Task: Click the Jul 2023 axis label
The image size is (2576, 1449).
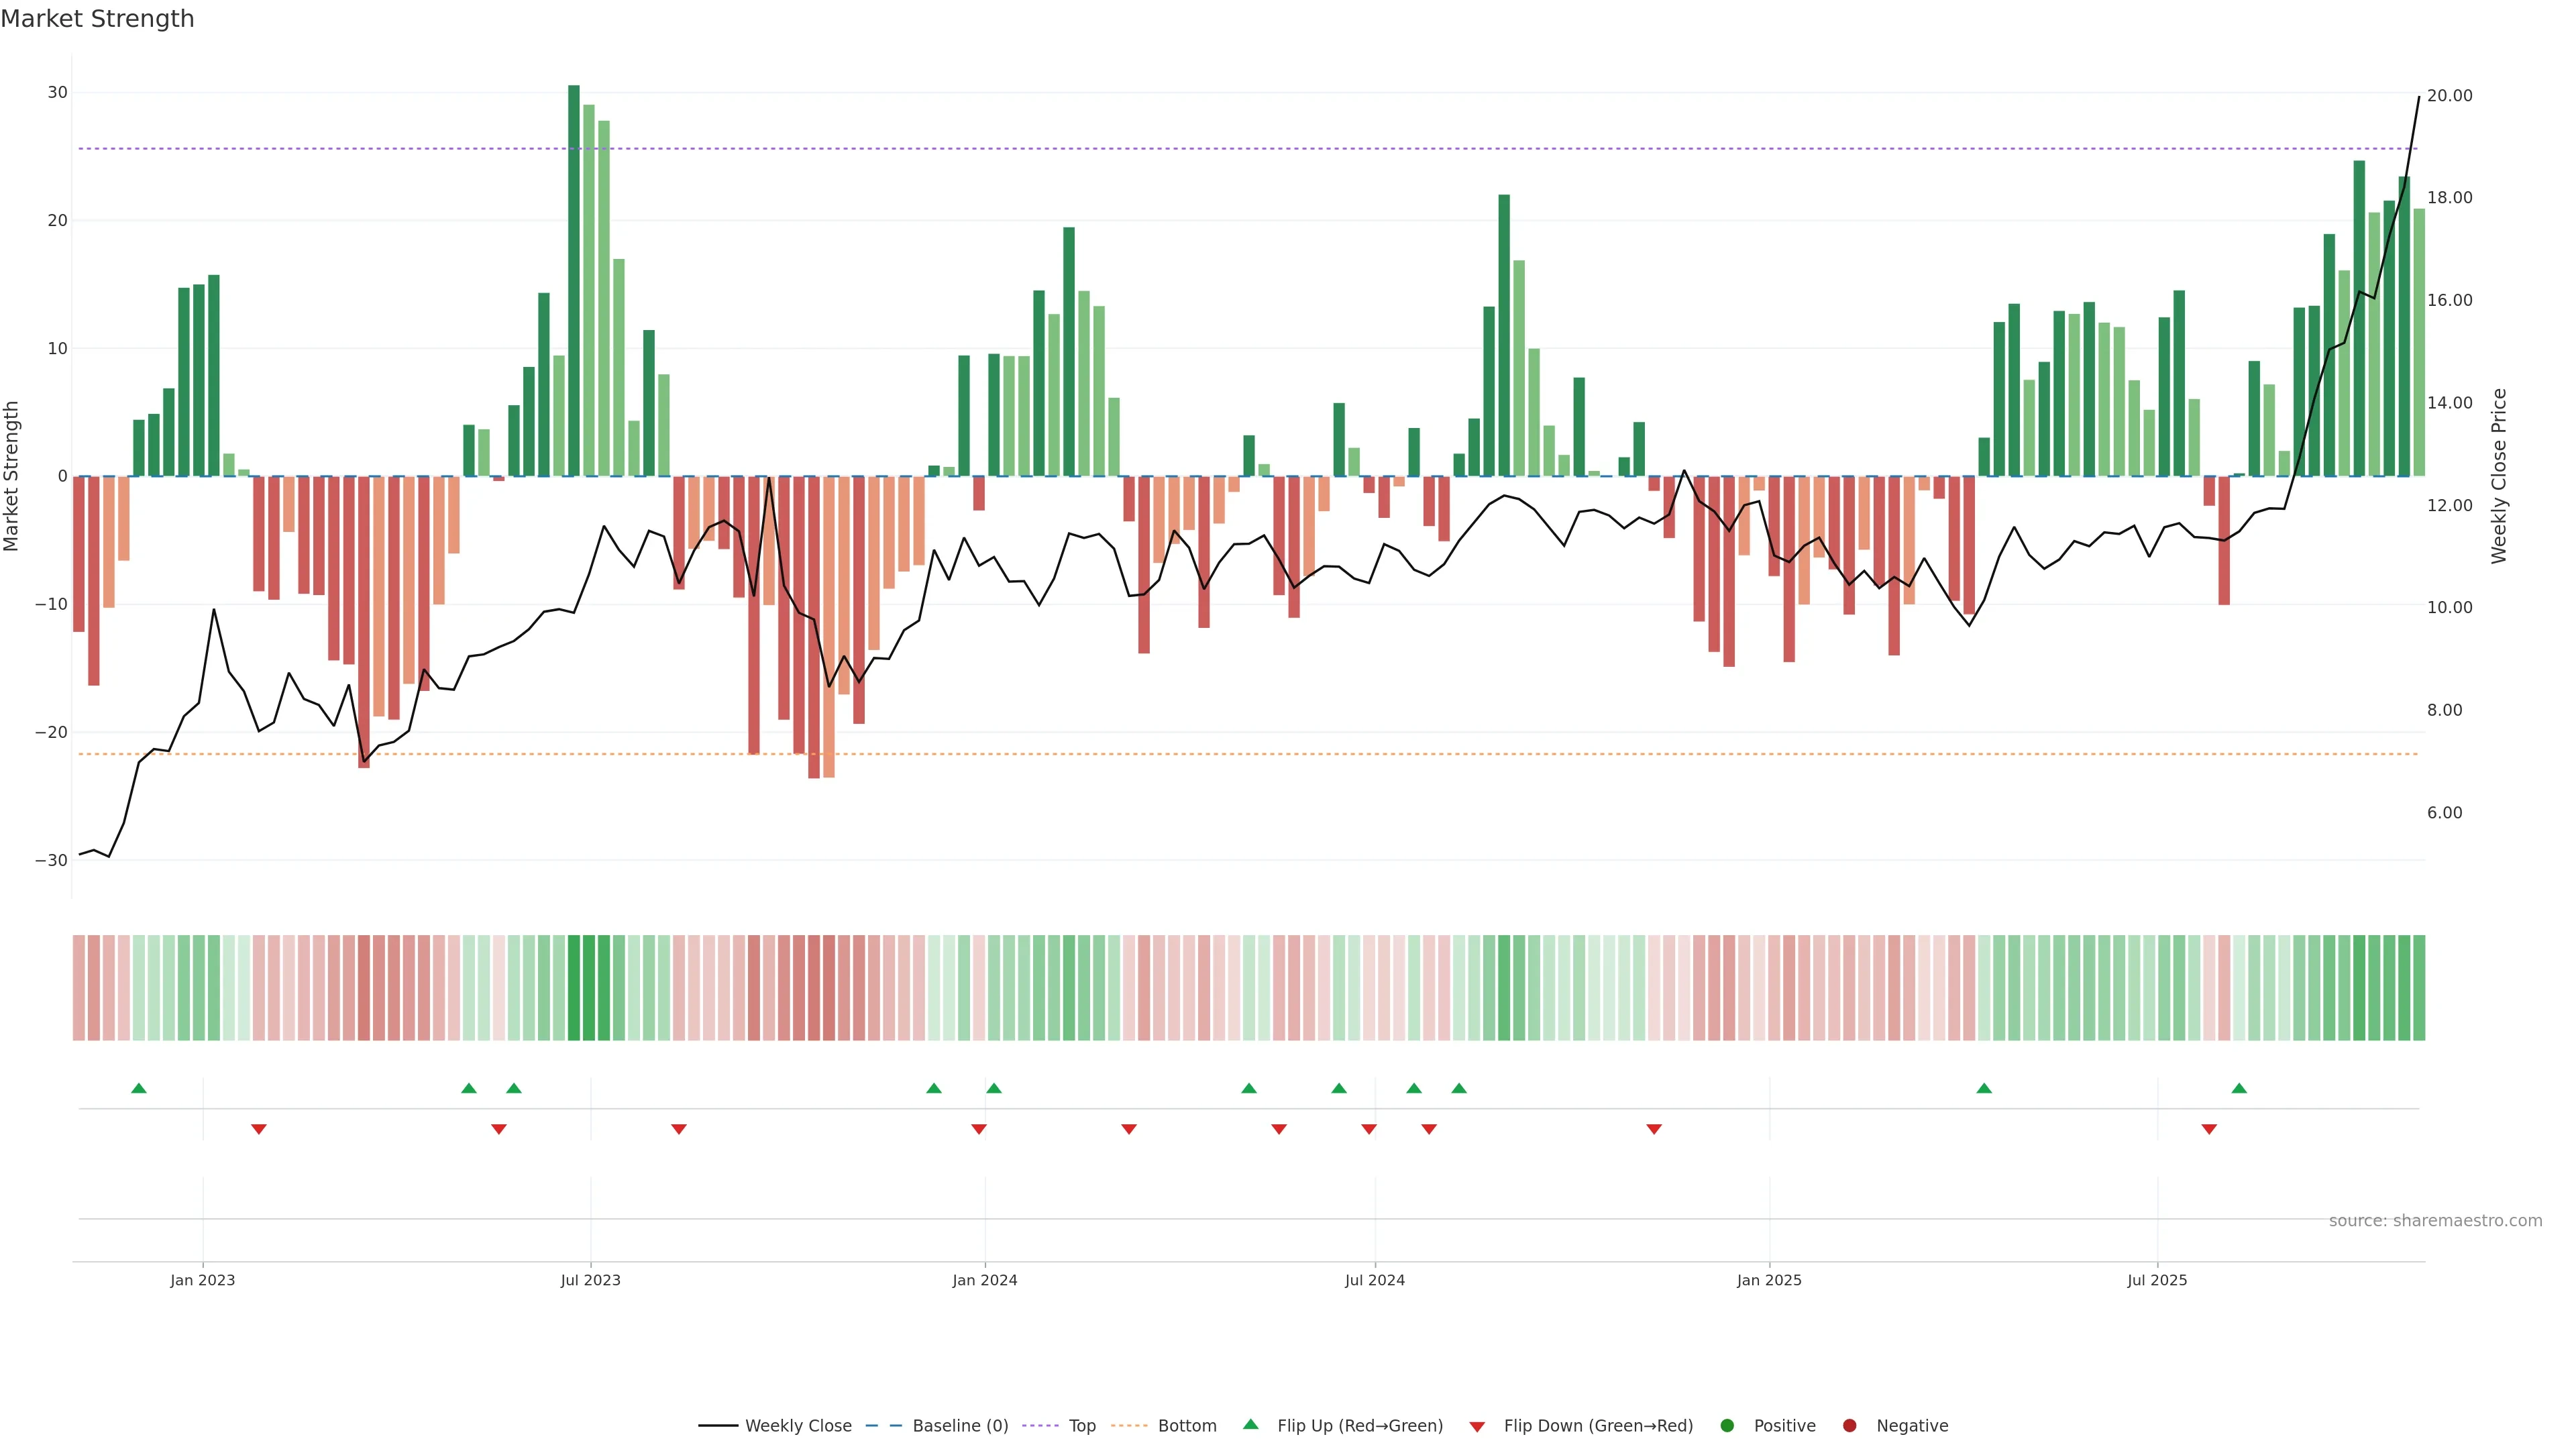Action: (x=590, y=1280)
